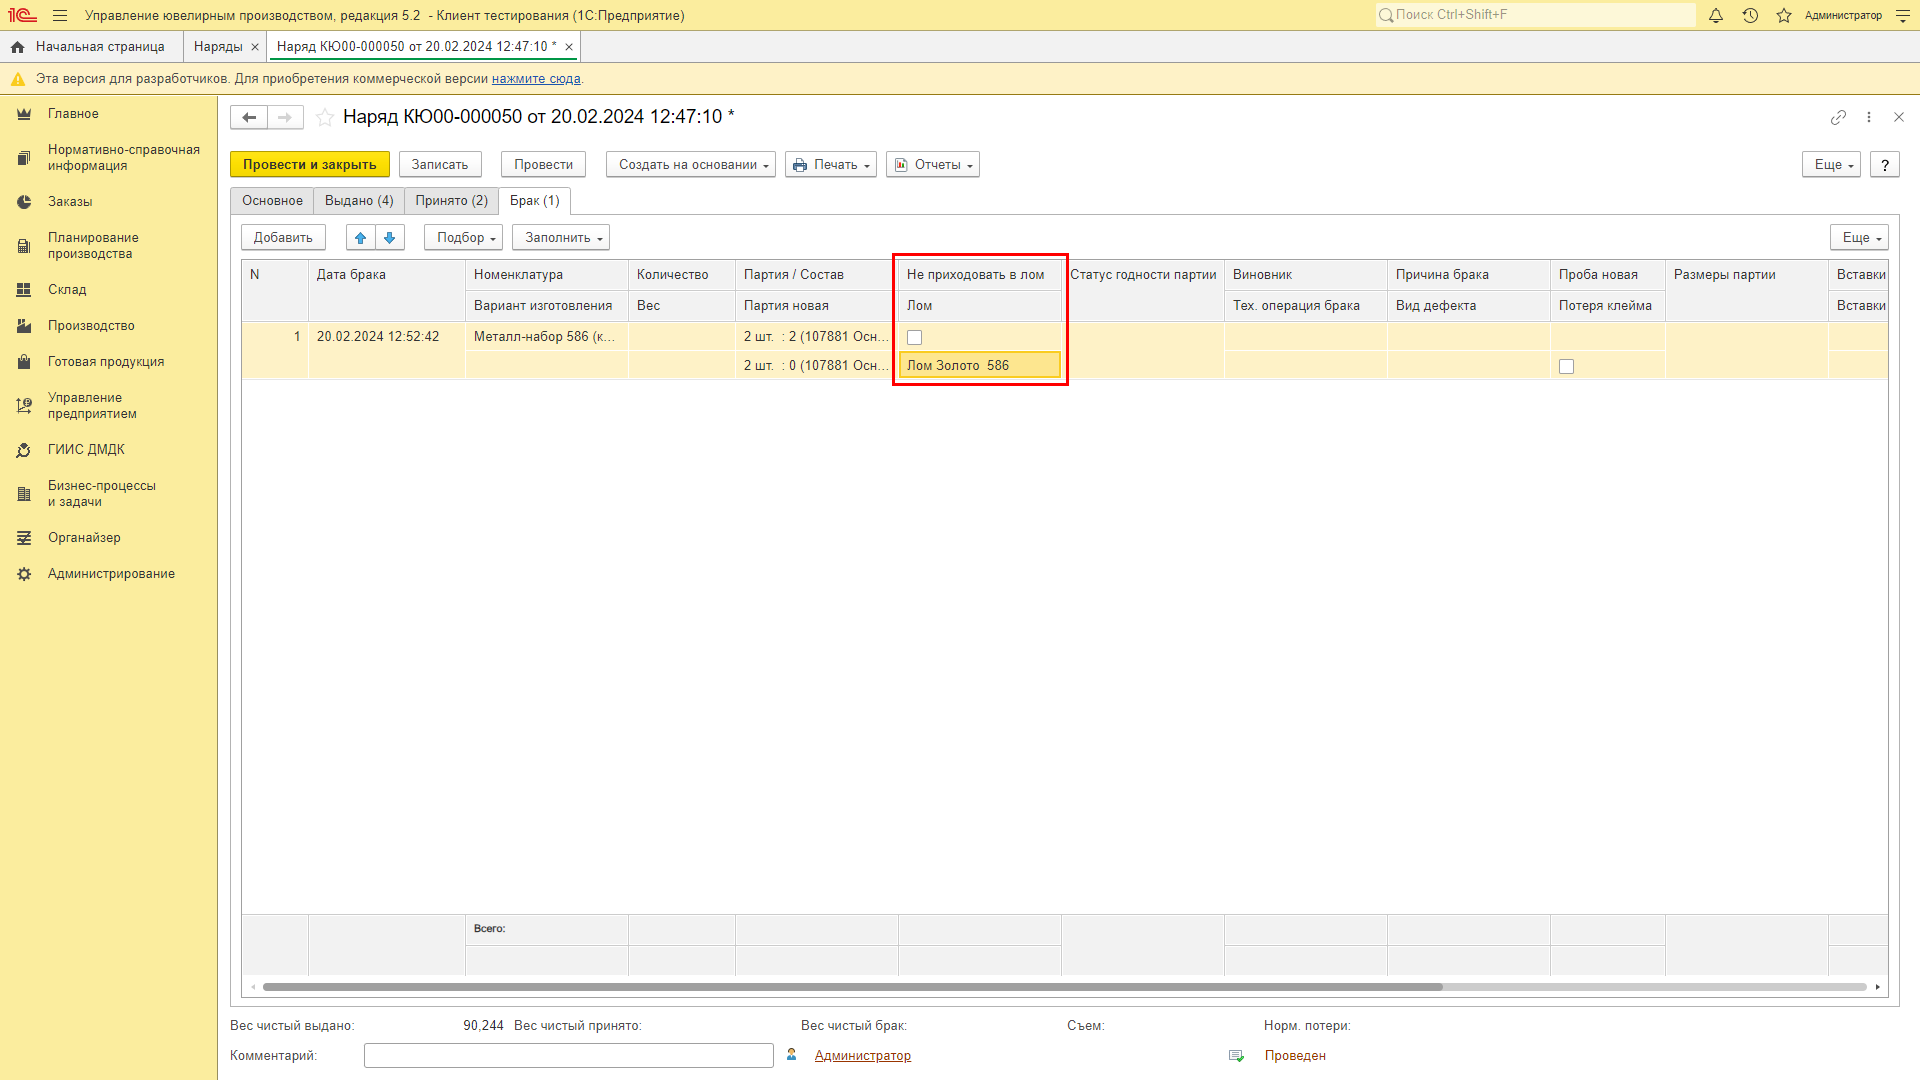Select the Брак (1) tab
This screenshot has width=1920, height=1080.
535,201
